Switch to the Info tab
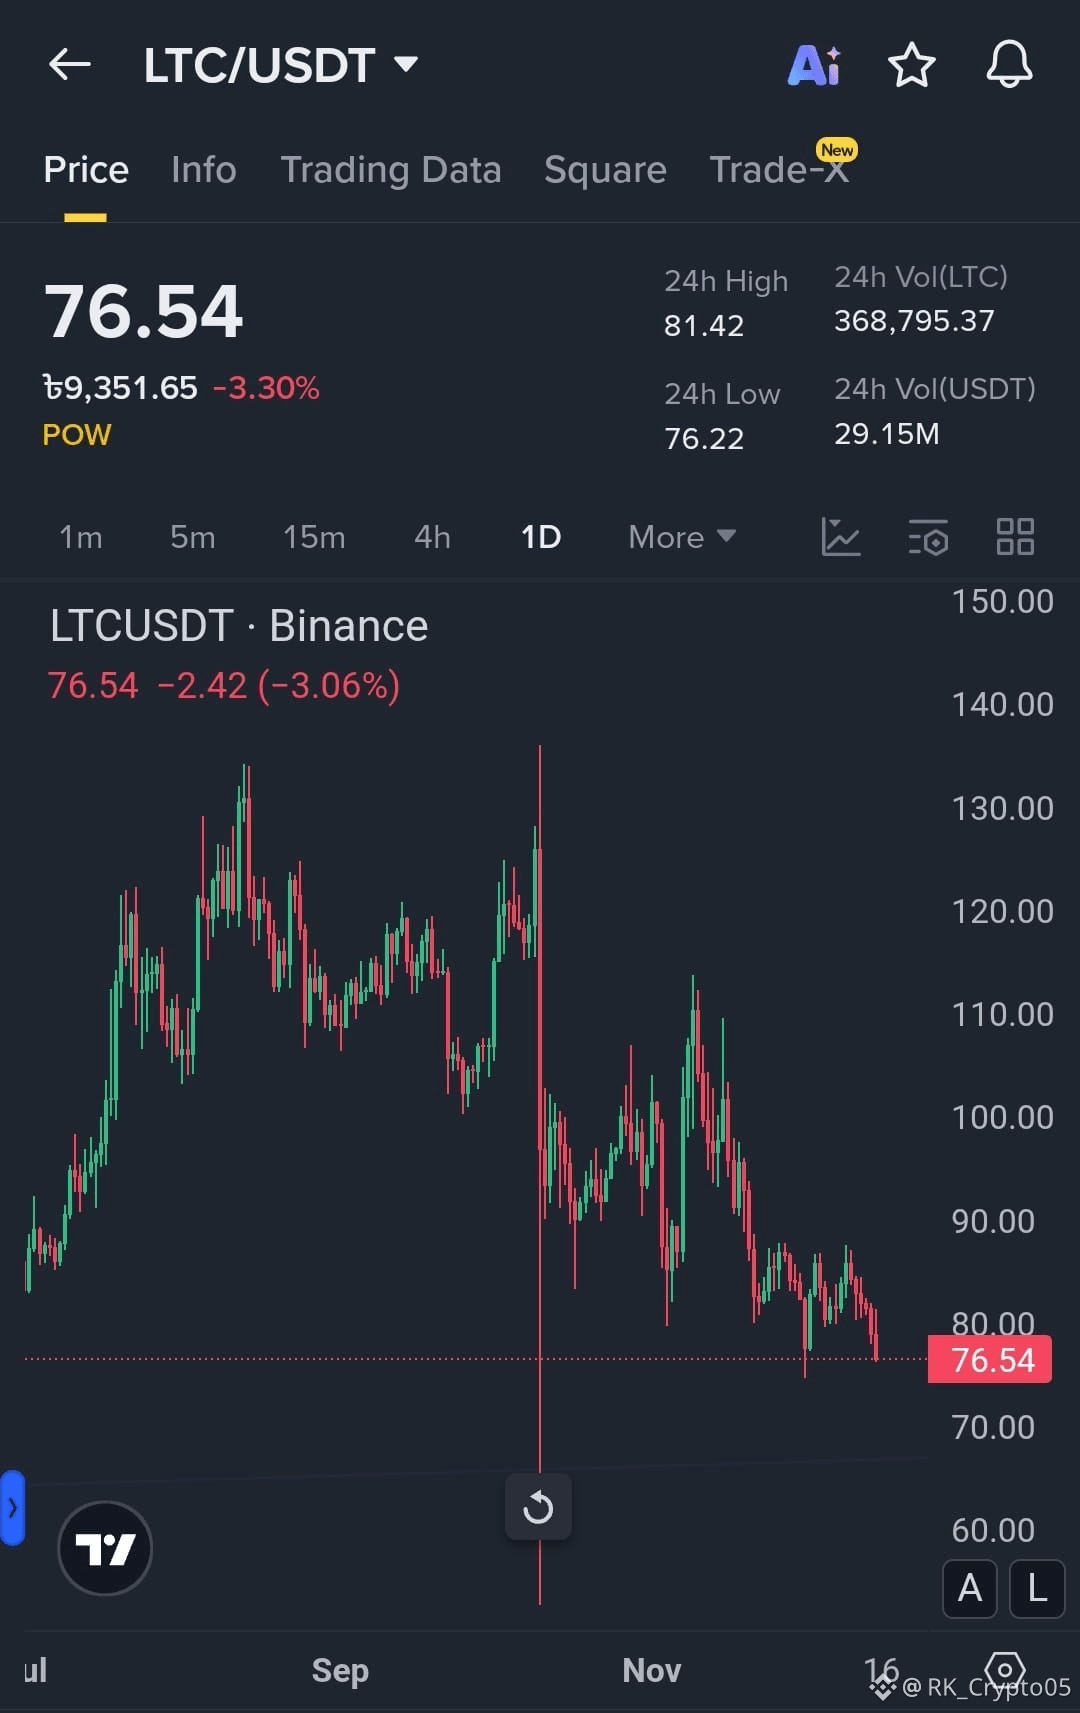Viewport: 1080px width, 1713px height. [204, 170]
